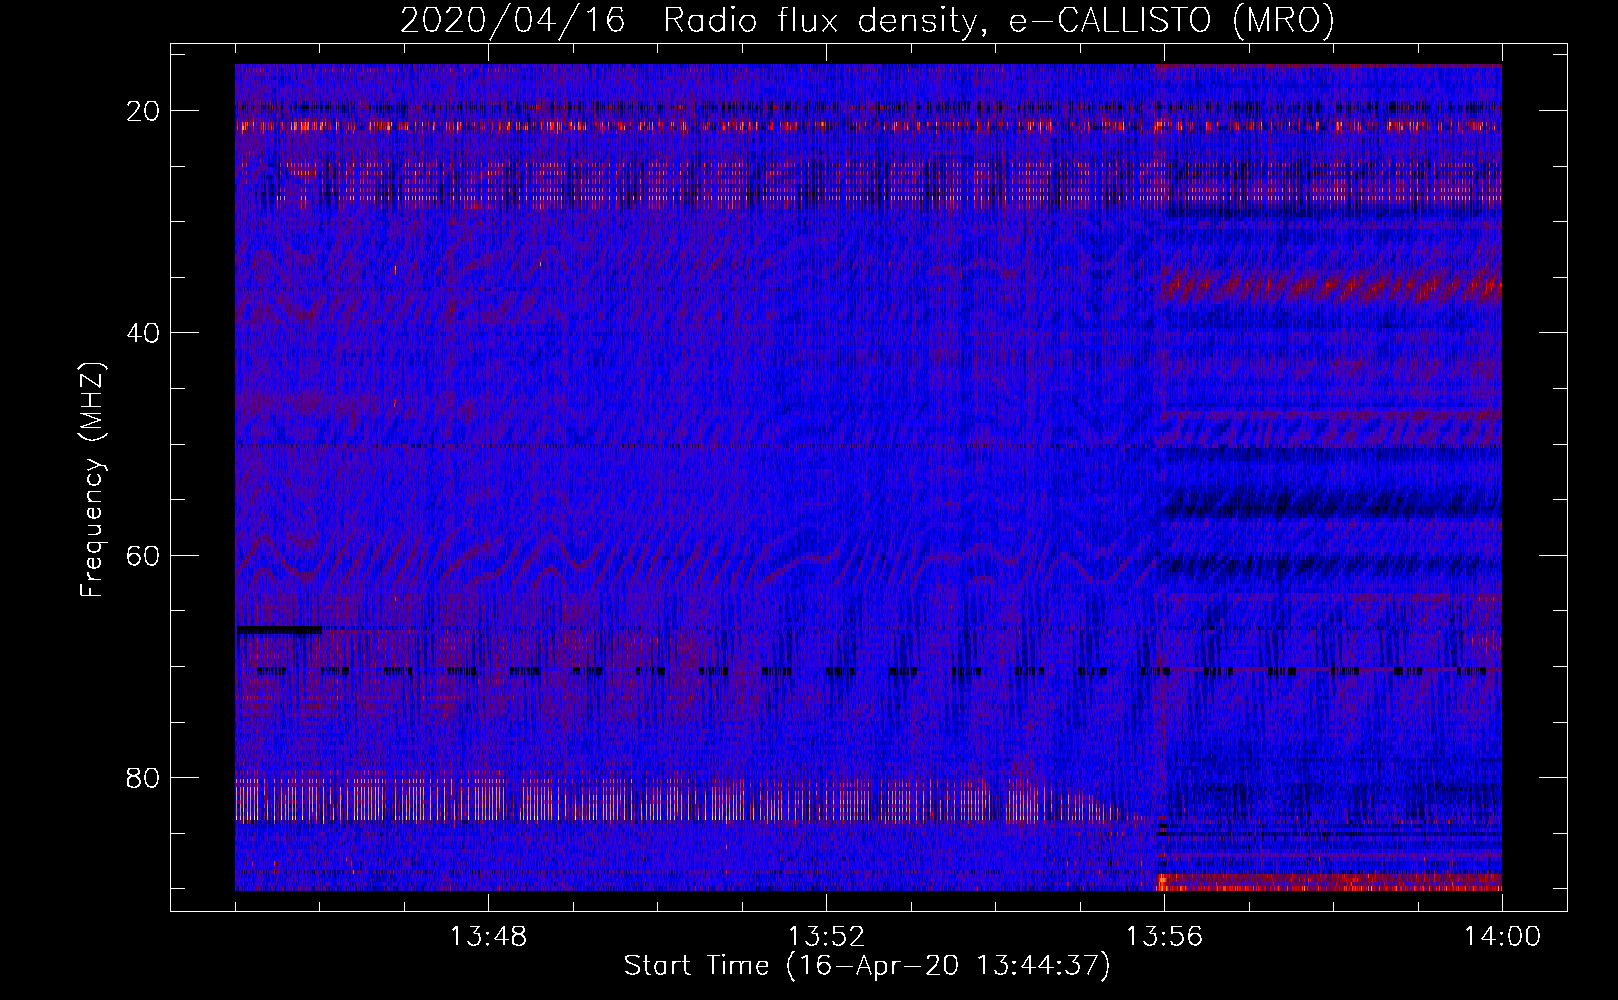Click the spectrogram plot area

[x=868, y=477]
